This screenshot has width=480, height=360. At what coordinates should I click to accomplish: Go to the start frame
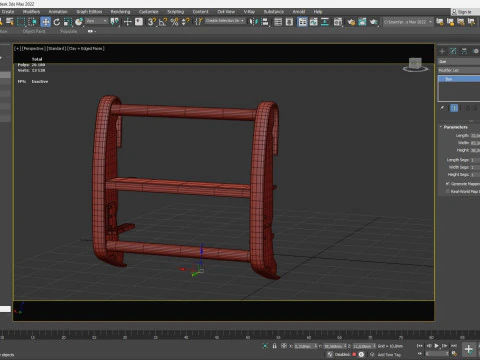420,346
